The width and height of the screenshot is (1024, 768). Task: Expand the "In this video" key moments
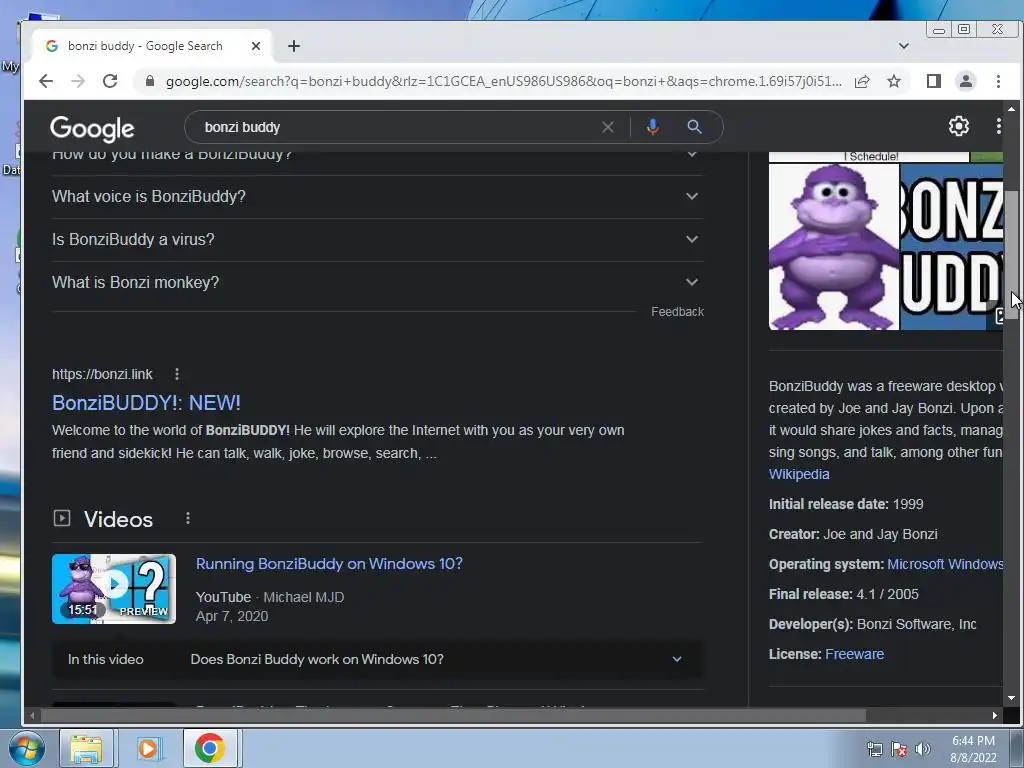tap(377, 660)
